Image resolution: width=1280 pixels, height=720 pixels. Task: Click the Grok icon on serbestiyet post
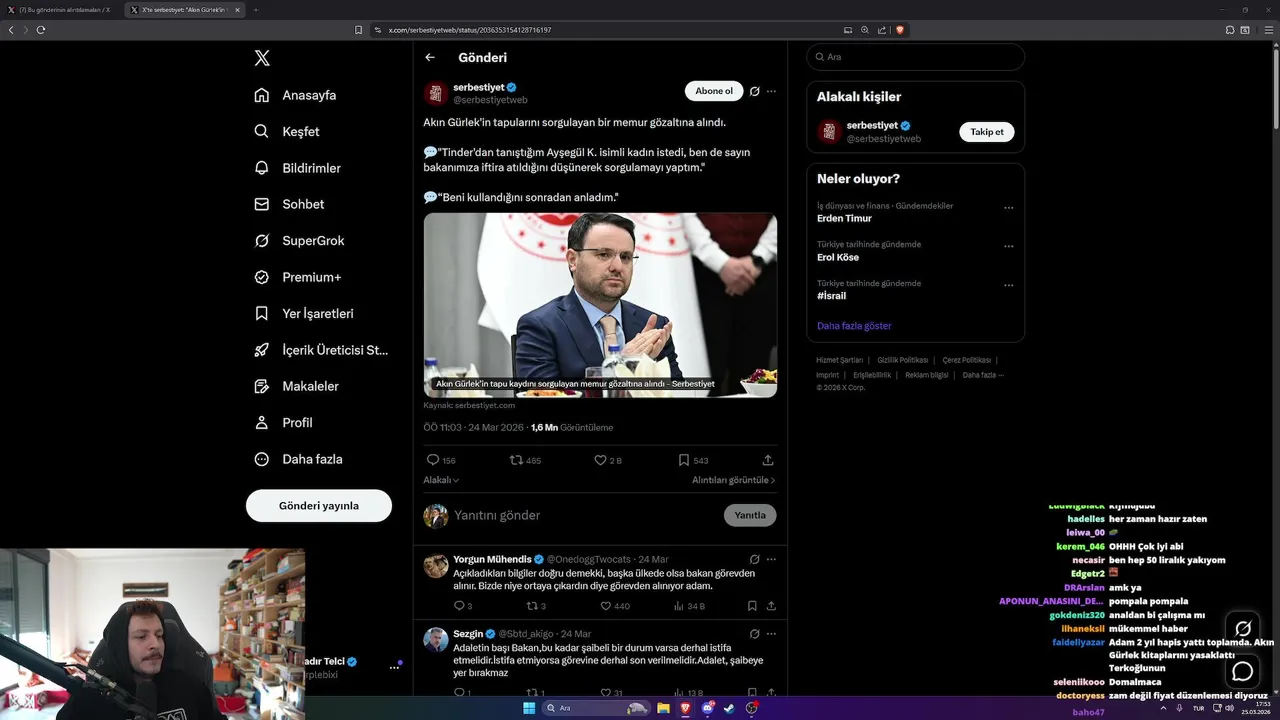click(x=755, y=91)
